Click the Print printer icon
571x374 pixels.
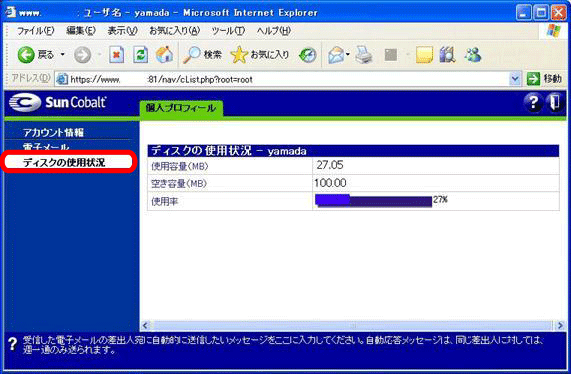tap(364, 55)
